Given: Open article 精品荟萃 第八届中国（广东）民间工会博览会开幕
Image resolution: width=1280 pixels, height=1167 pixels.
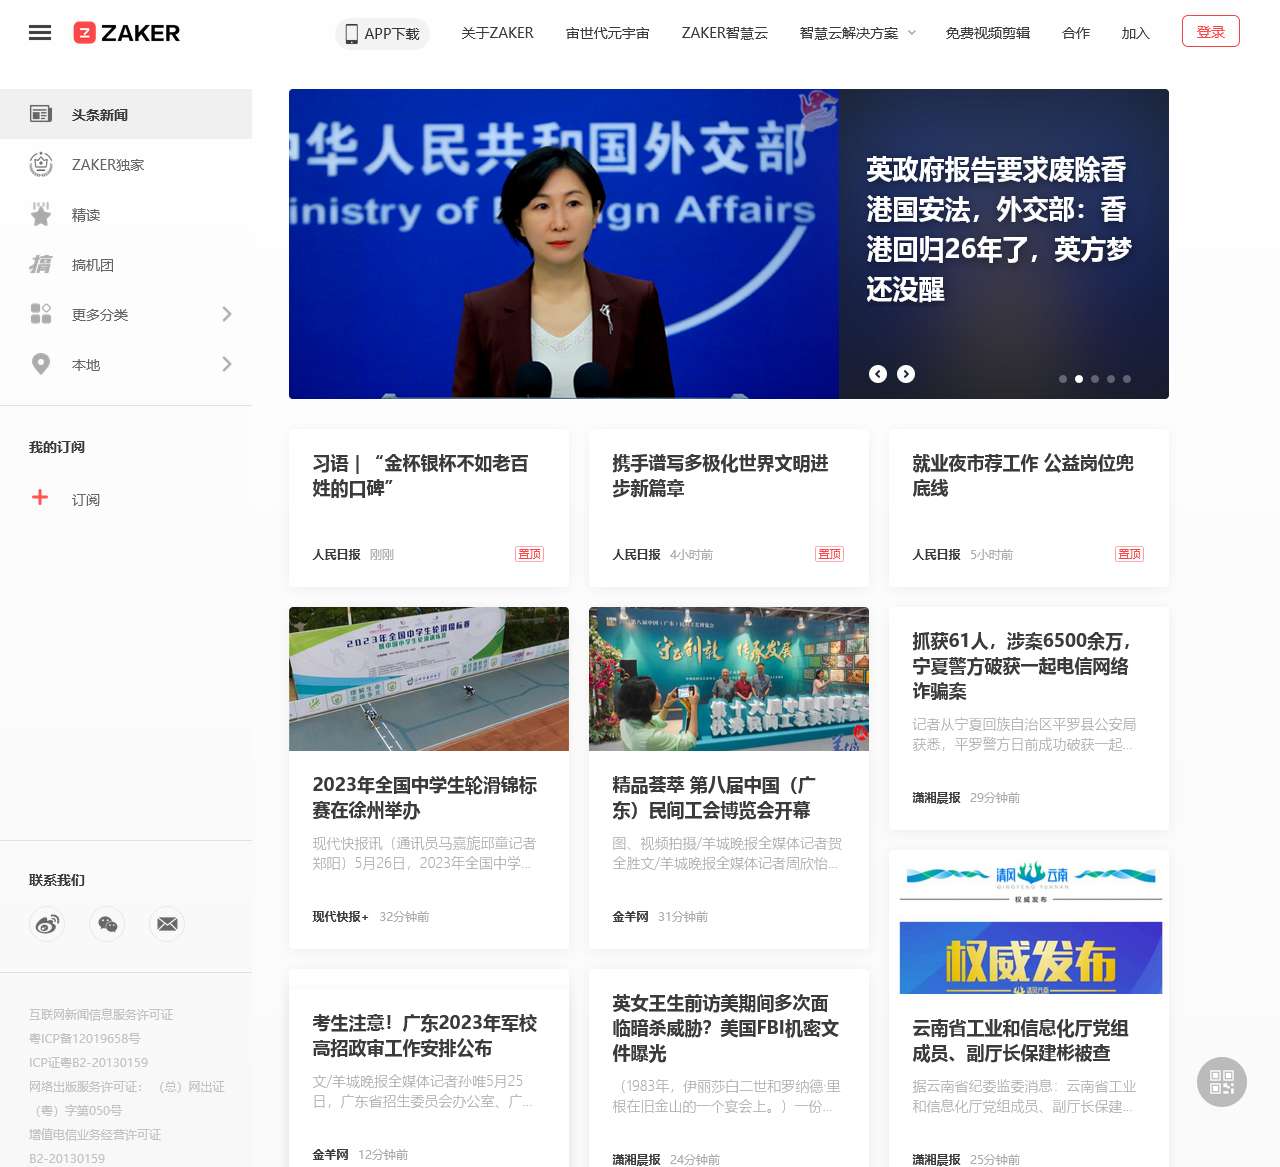Looking at the screenshot, I should tap(714, 798).
